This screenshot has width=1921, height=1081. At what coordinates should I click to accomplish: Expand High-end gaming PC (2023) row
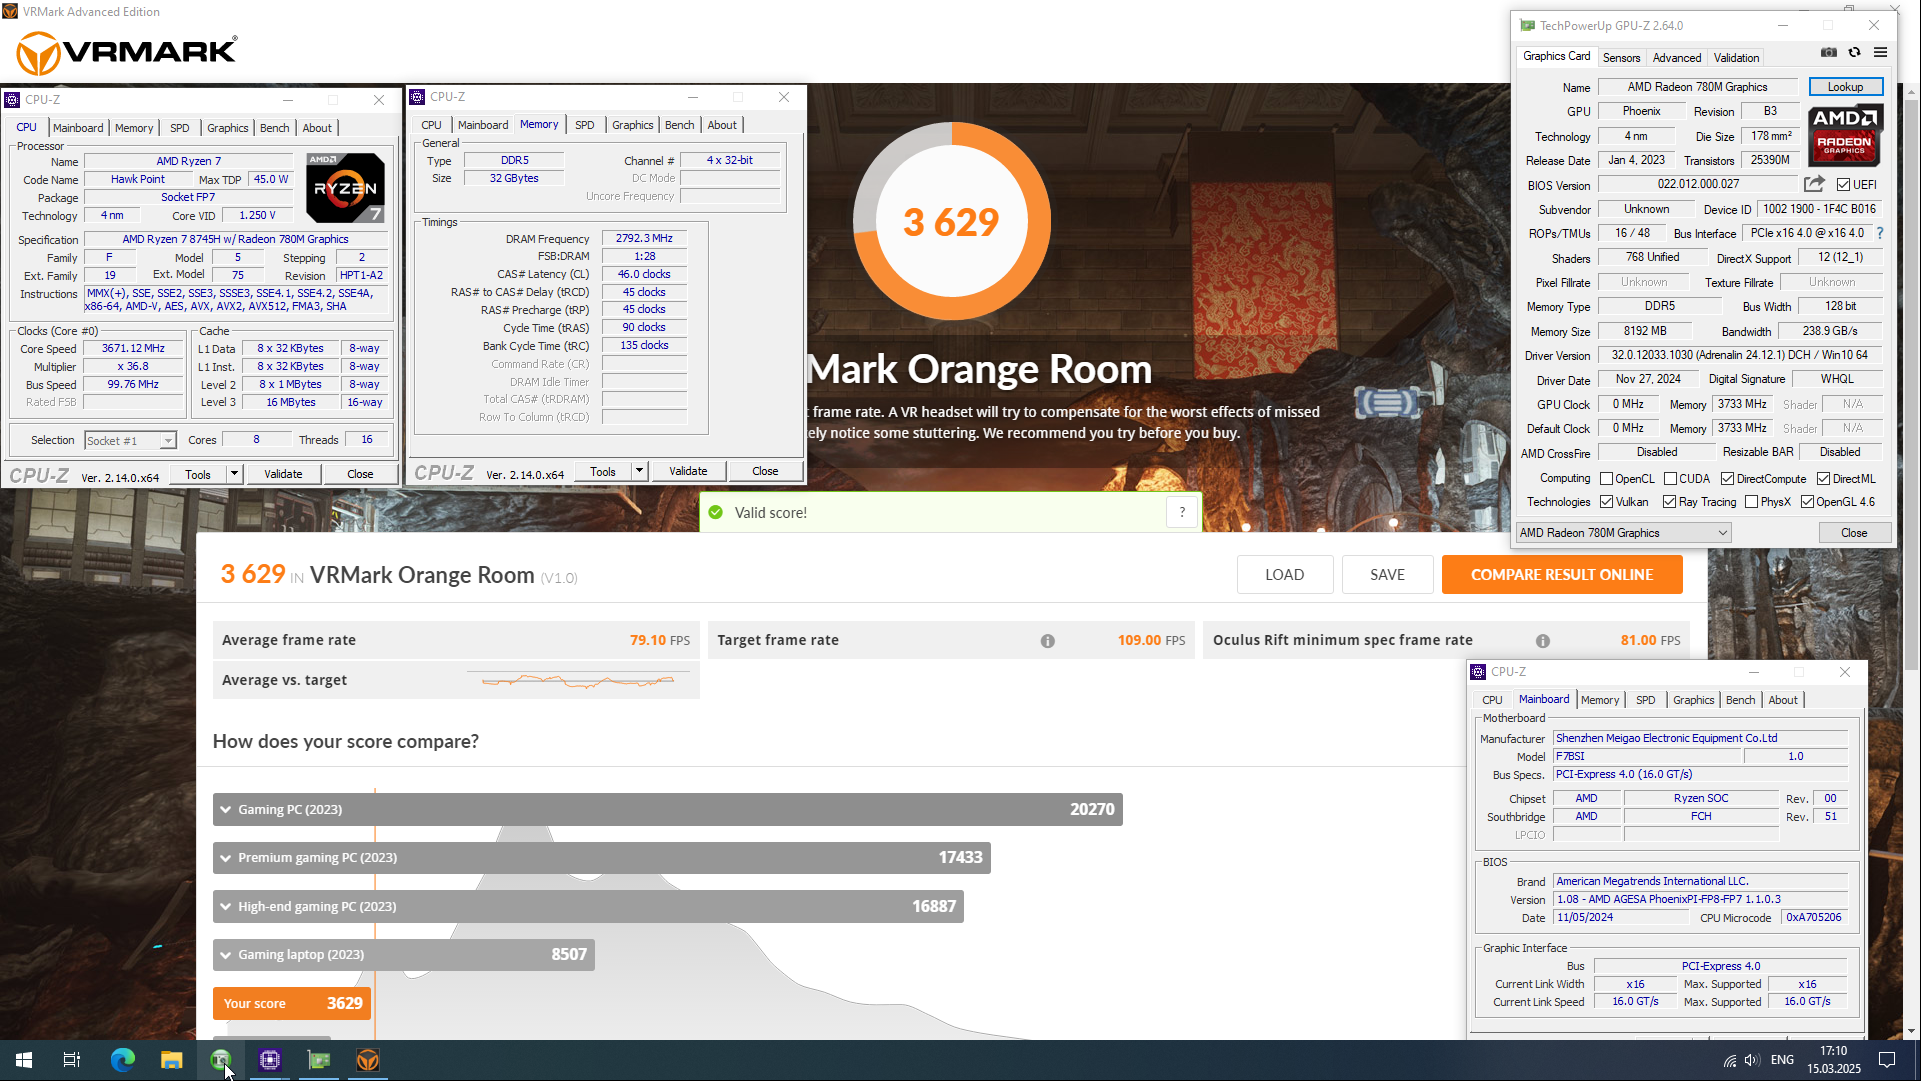point(588,906)
